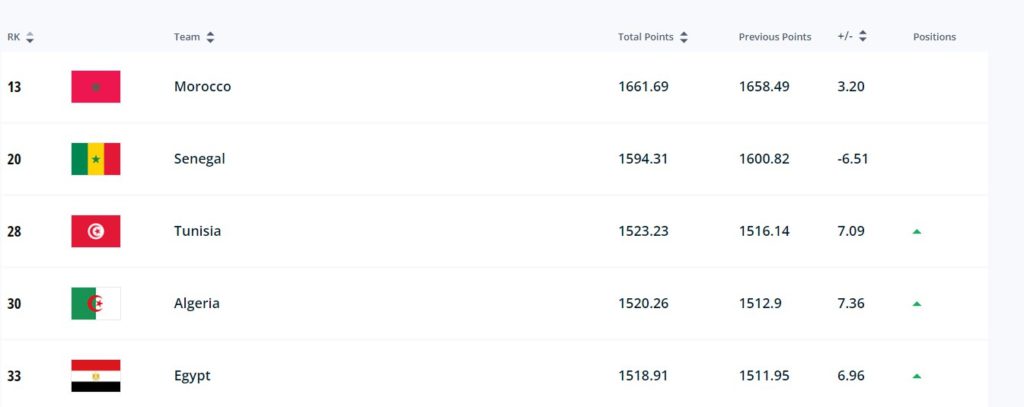Sort table by RK column arrows
This screenshot has height=407, width=1024.
[x=29, y=37]
